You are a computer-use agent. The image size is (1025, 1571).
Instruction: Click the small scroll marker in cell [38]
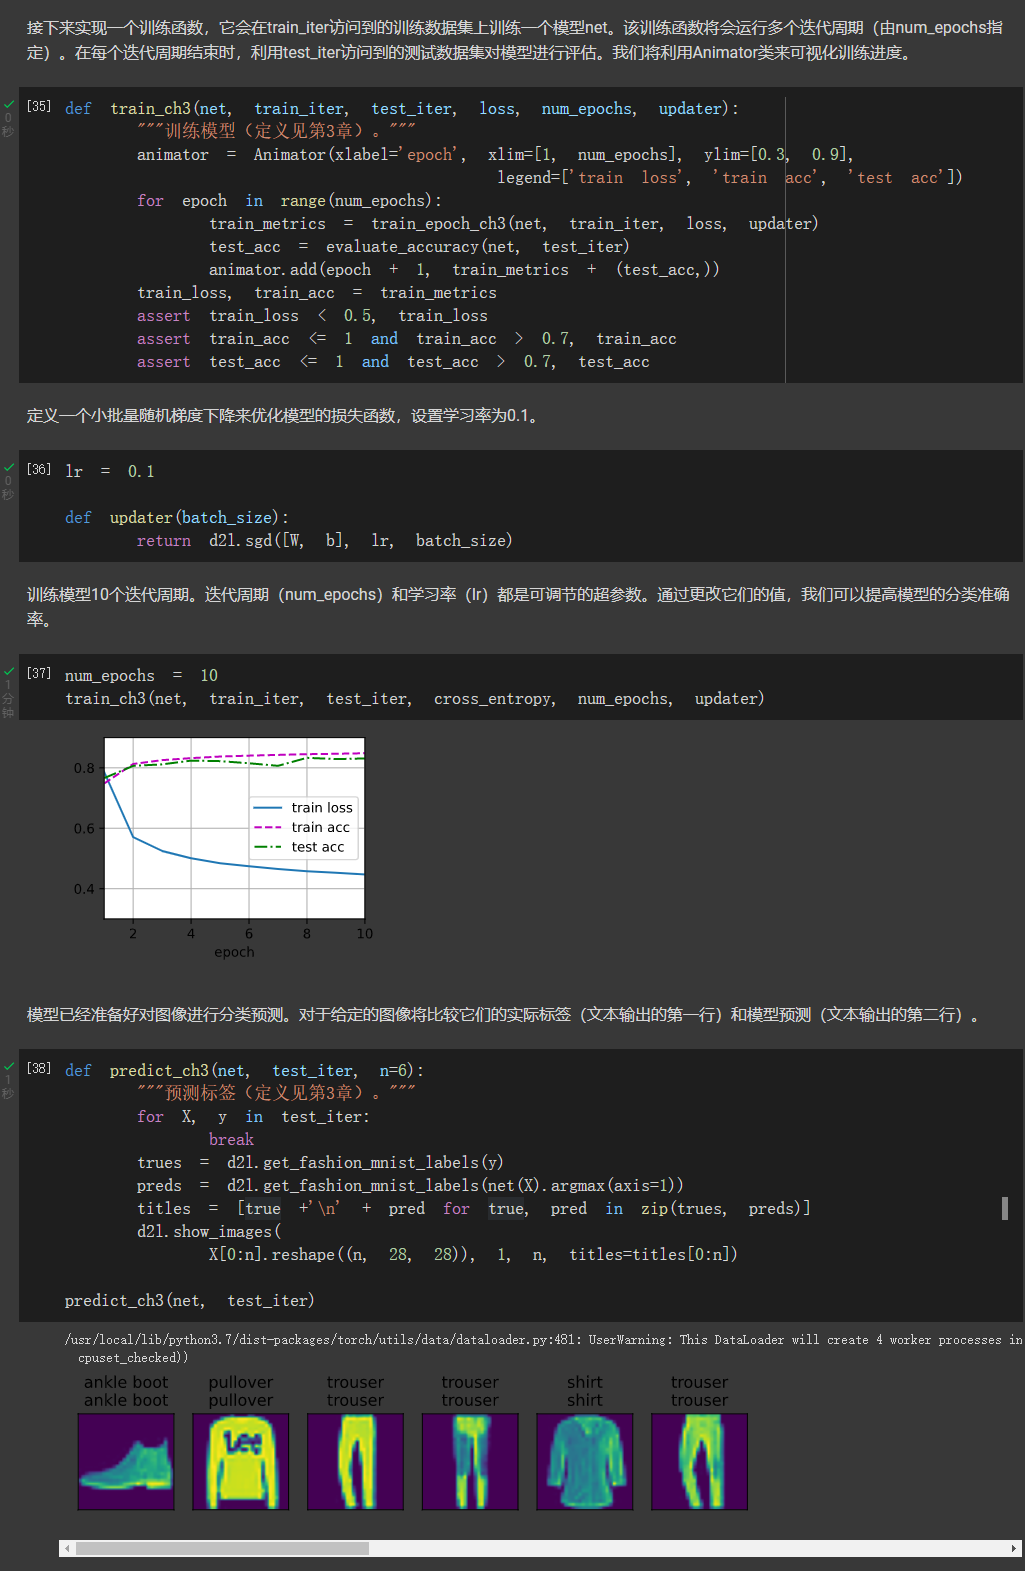(1005, 1208)
